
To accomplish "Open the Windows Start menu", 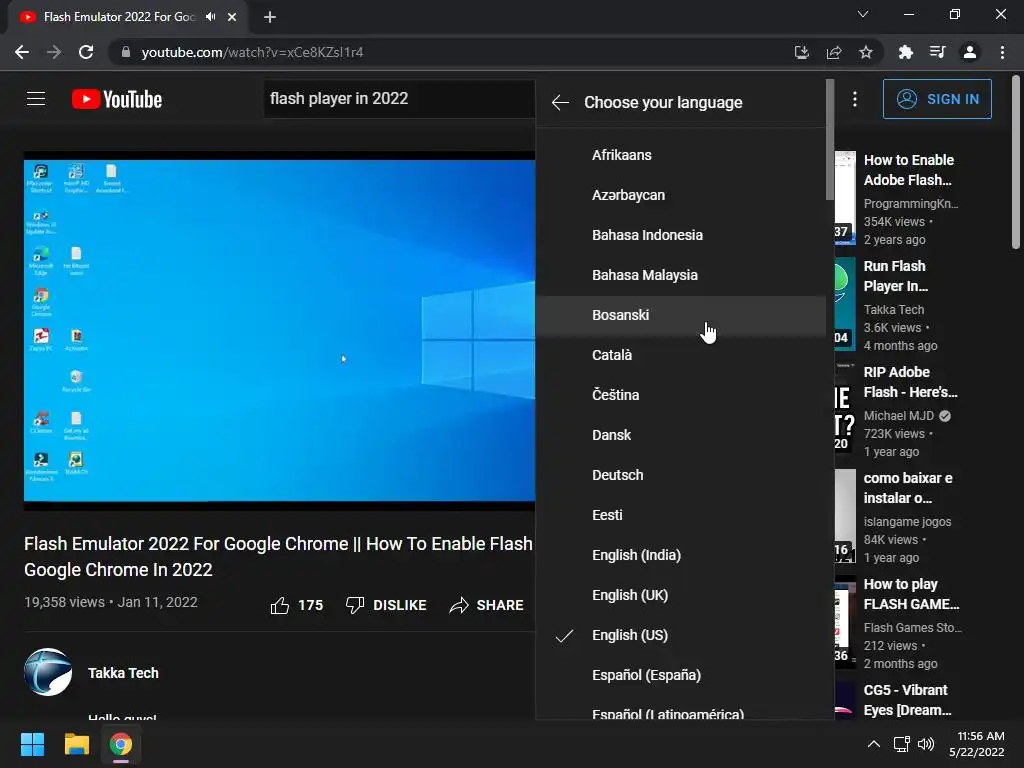I will click(x=32, y=744).
